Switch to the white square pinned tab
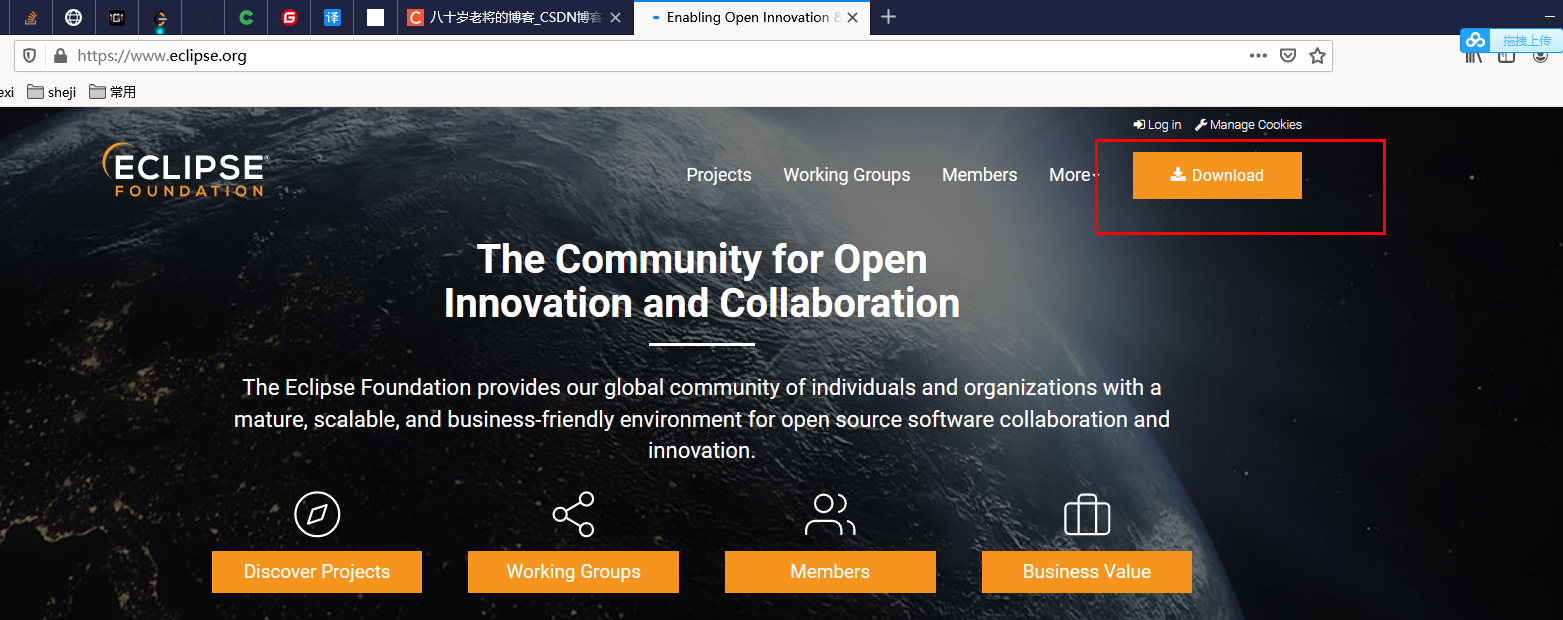Screen dimensions: 1563x620 click(375, 17)
